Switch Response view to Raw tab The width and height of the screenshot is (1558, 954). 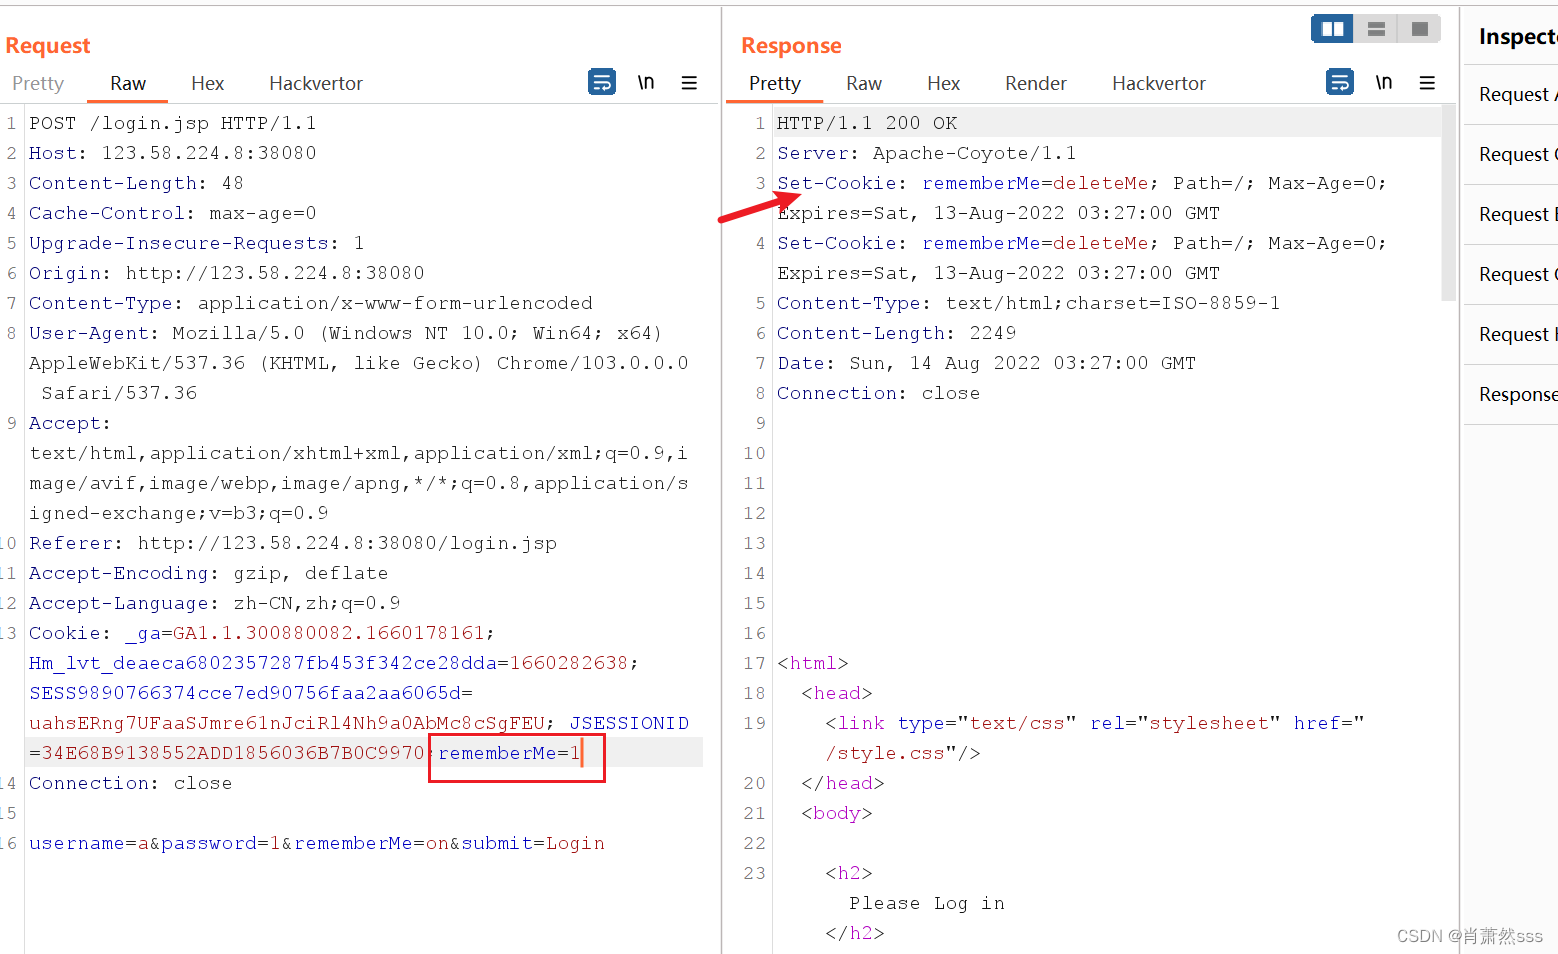coord(864,84)
